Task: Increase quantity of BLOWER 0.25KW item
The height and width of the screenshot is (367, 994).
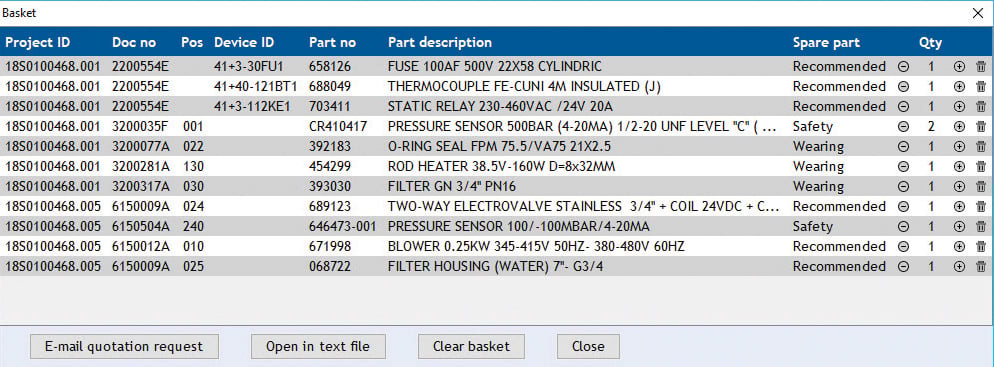Action: (x=959, y=247)
